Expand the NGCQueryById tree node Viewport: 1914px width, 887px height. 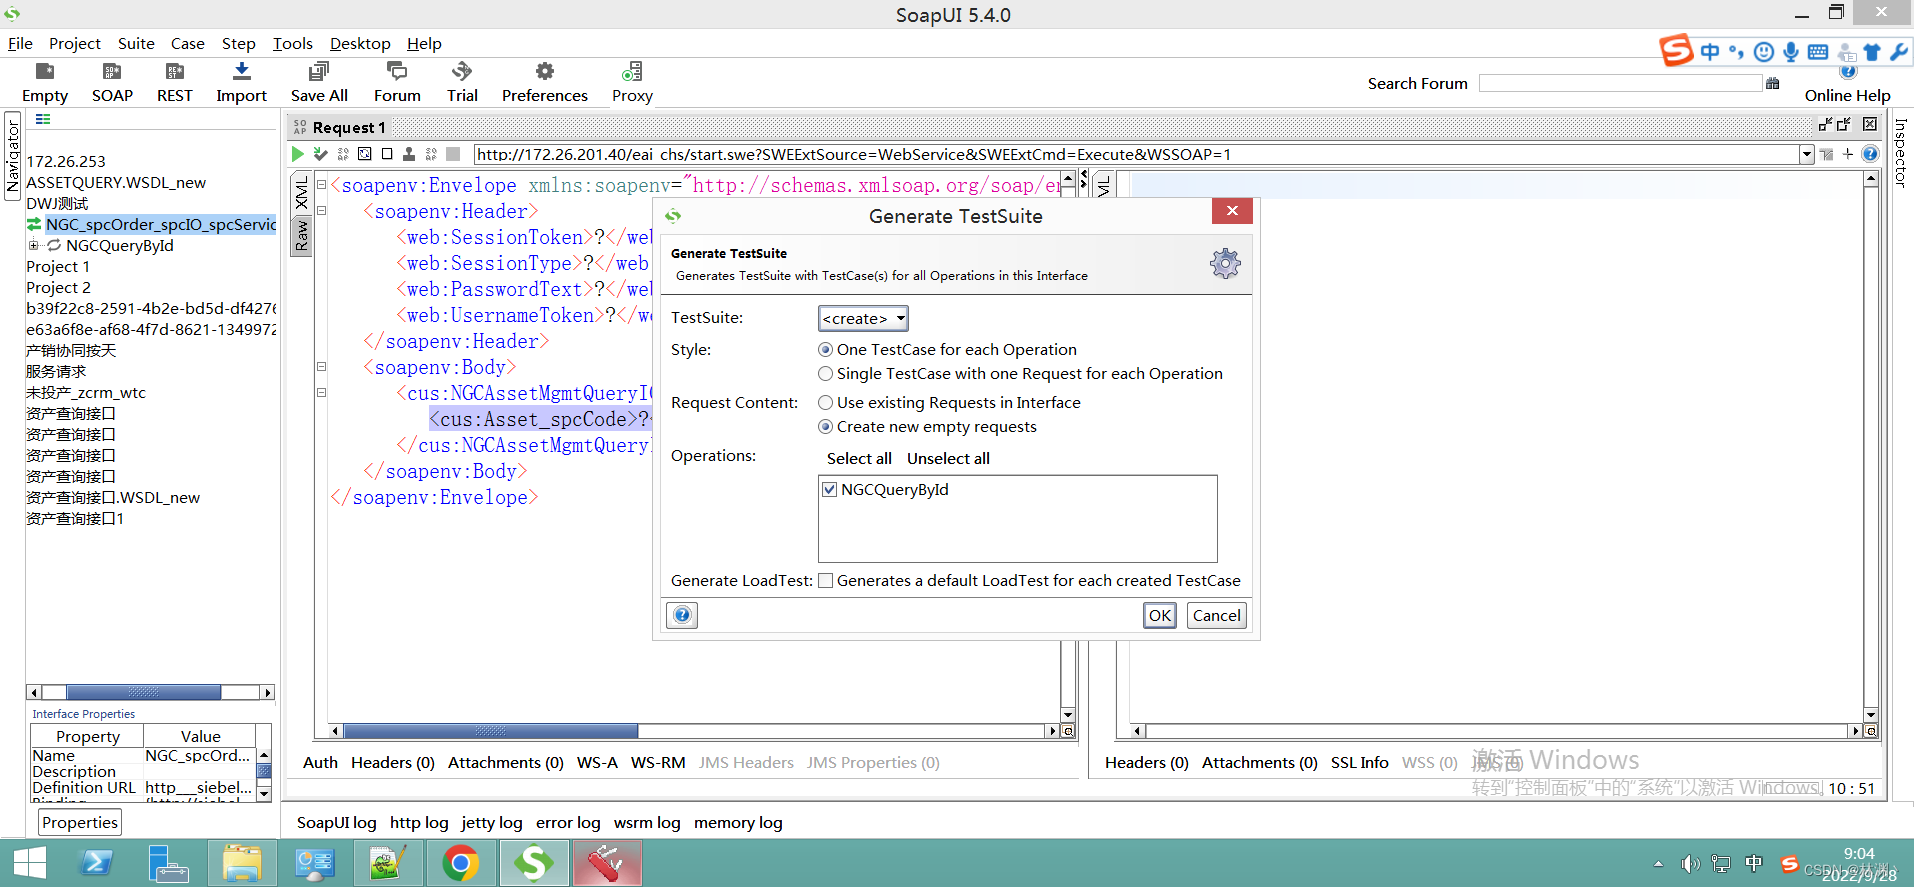click(33, 245)
